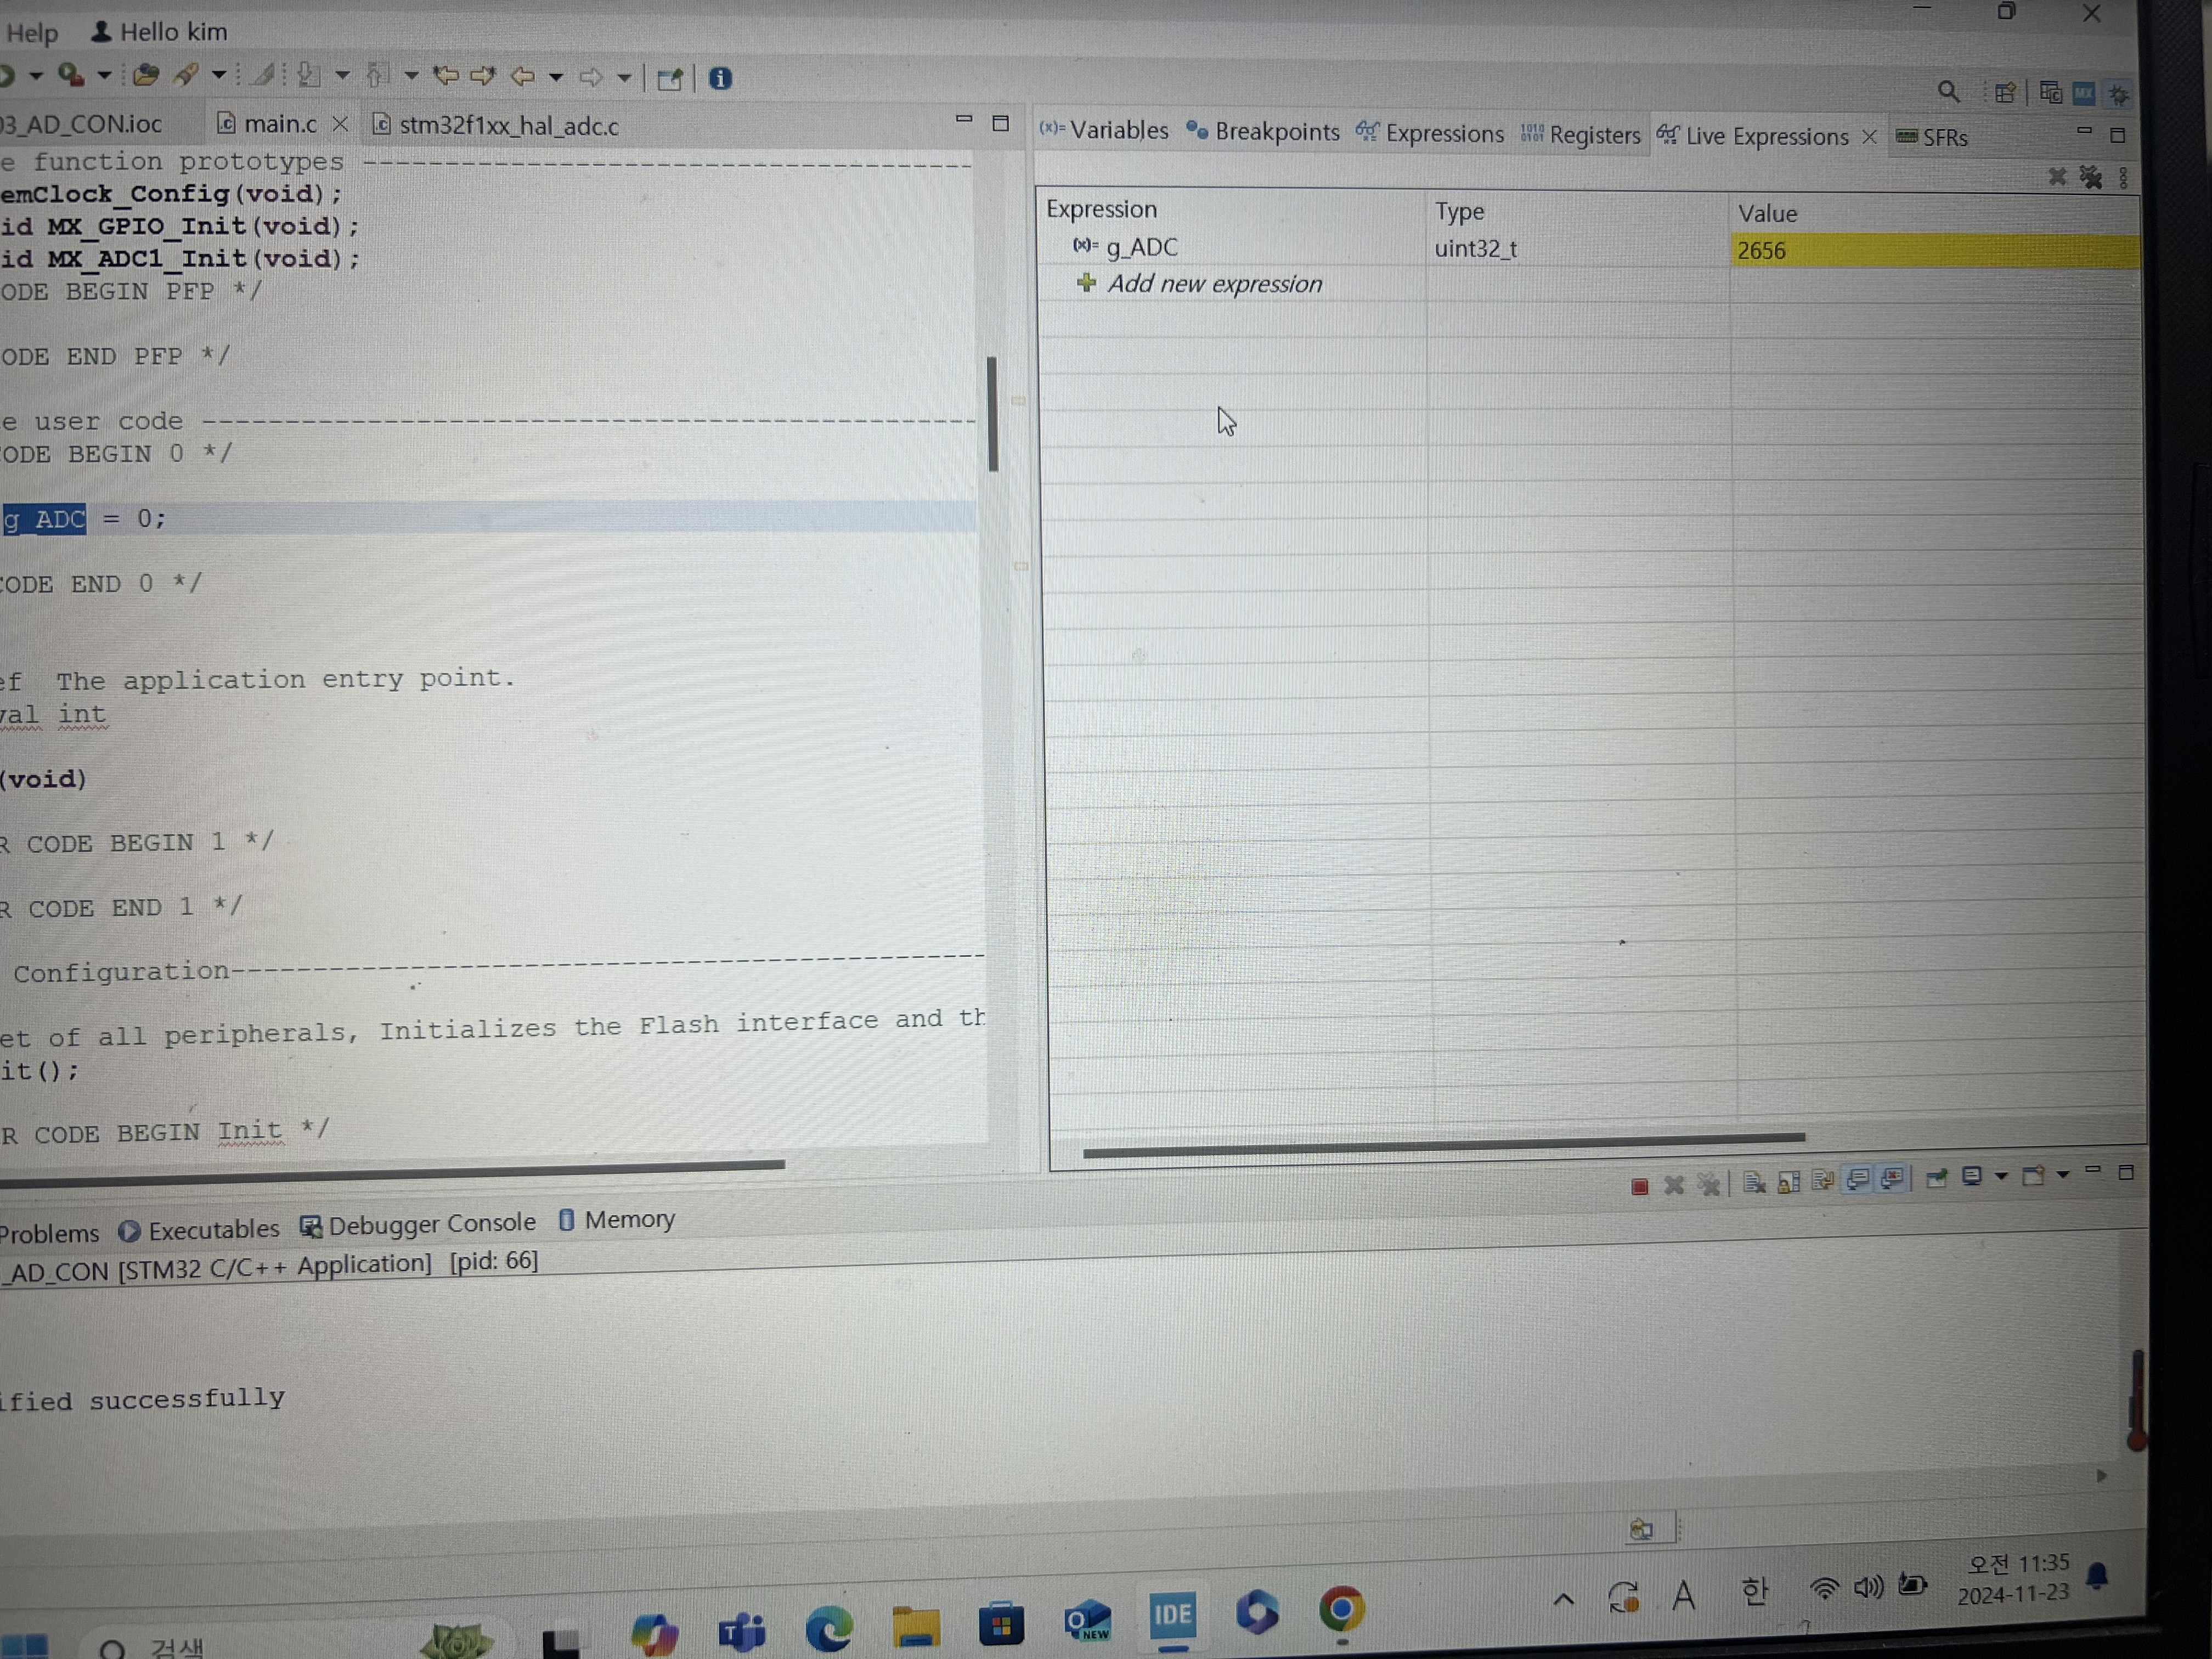Expand the Back navigation history dropdown
This screenshot has width=2212, height=1659.
coord(556,77)
